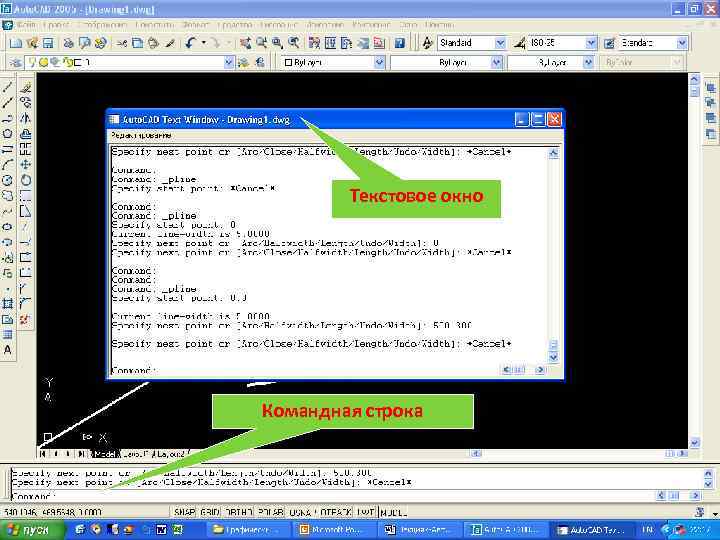Select the Move modify tool
This screenshot has width=720, height=540.
tap(25, 164)
